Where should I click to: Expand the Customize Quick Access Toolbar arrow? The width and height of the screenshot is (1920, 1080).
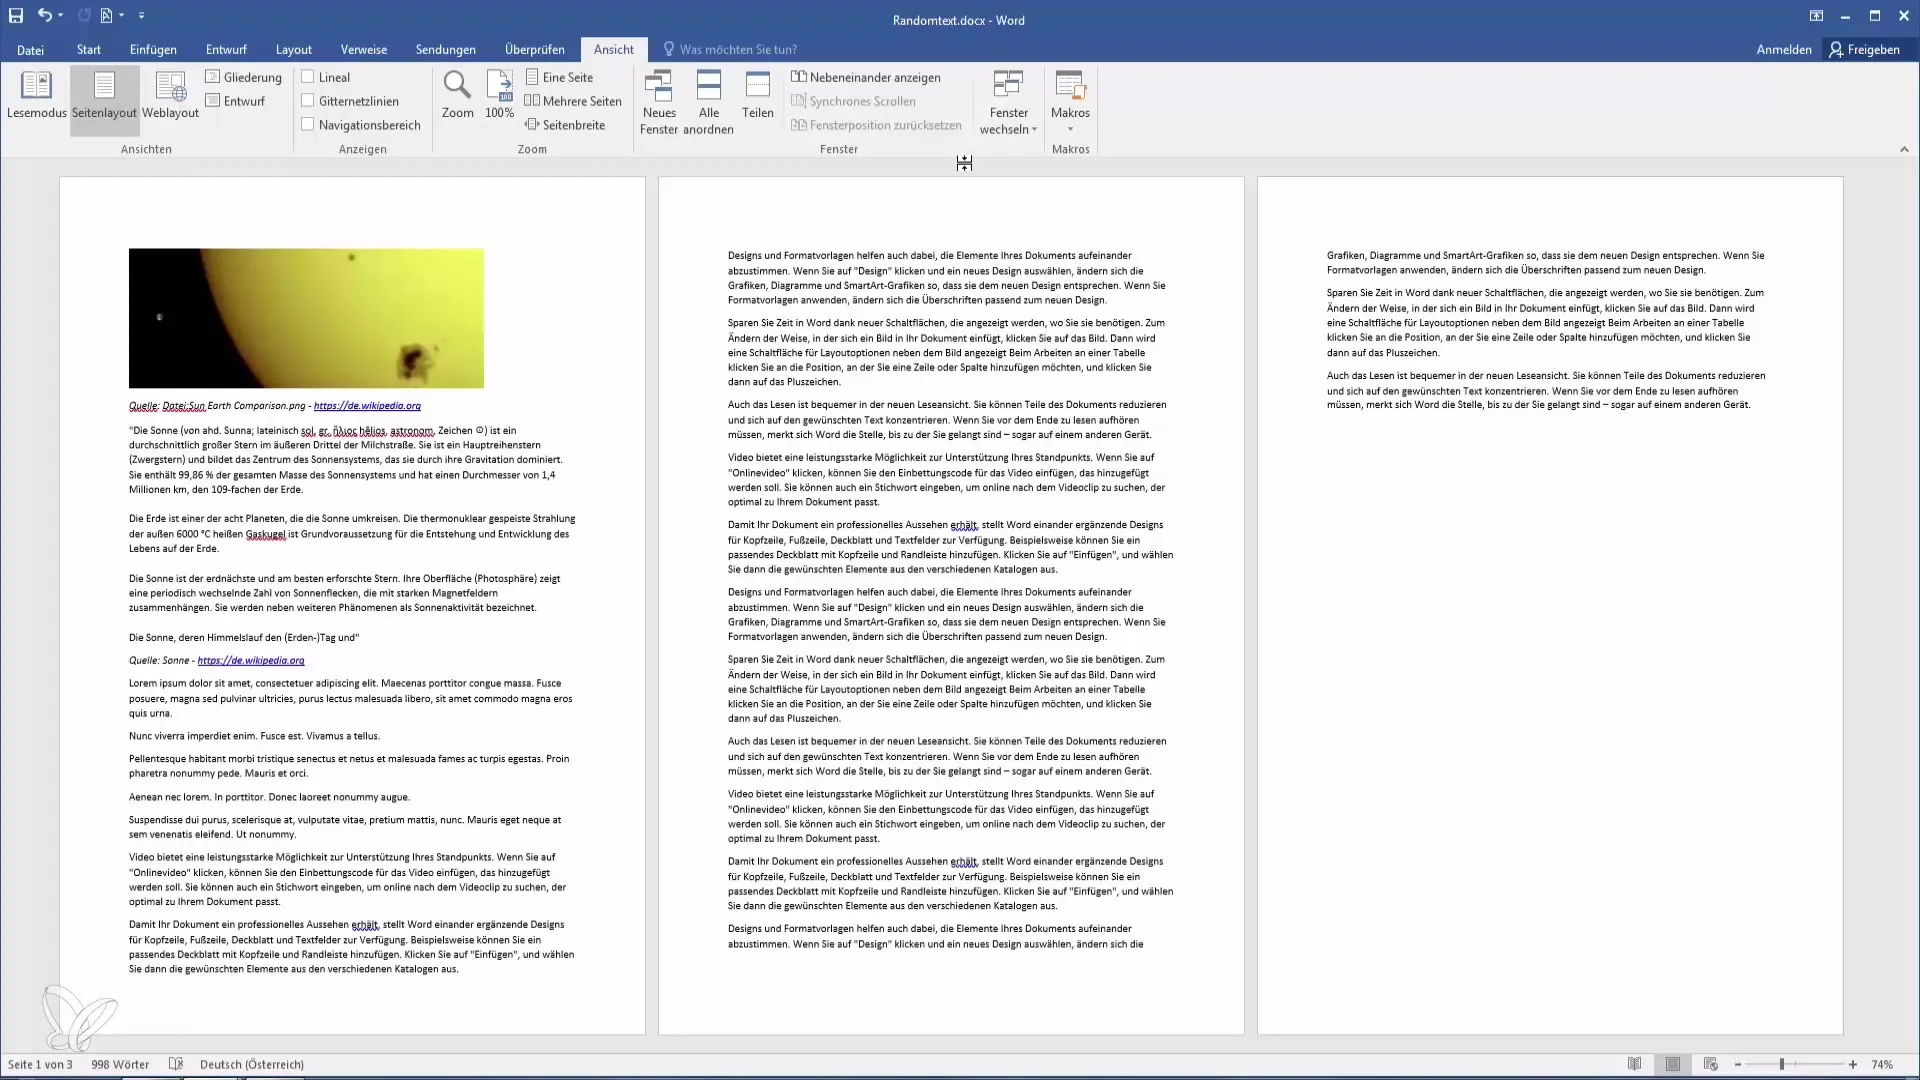click(141, 15)
